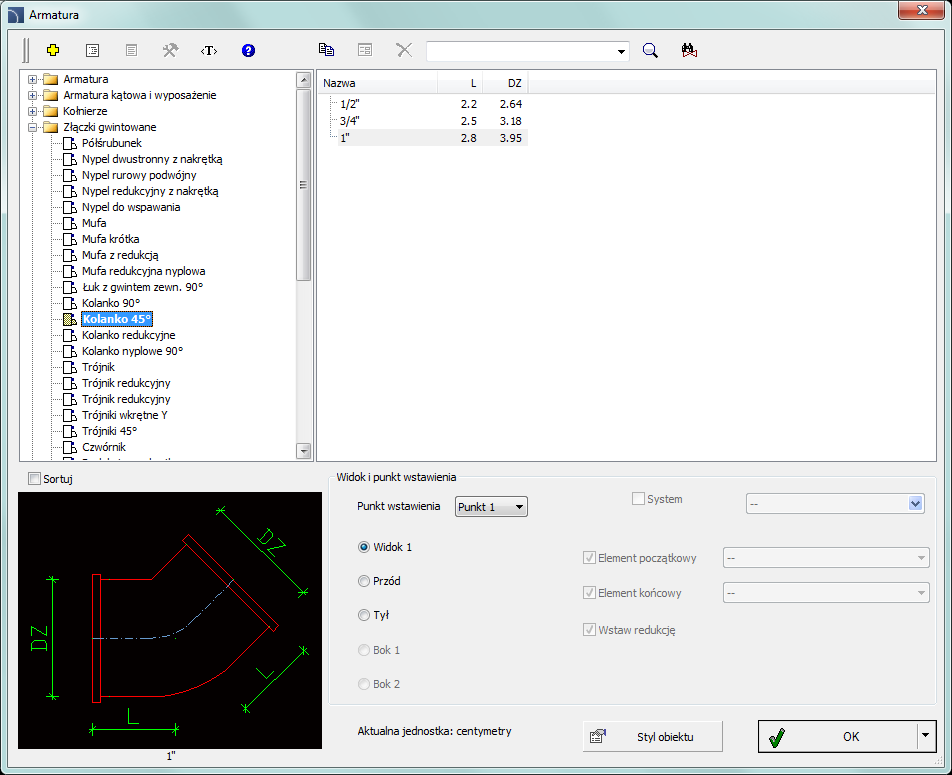Expand Armatura kątowa i wyposażenie folder
This screenshot has width=952, height=775.
(x=33, y=95)
